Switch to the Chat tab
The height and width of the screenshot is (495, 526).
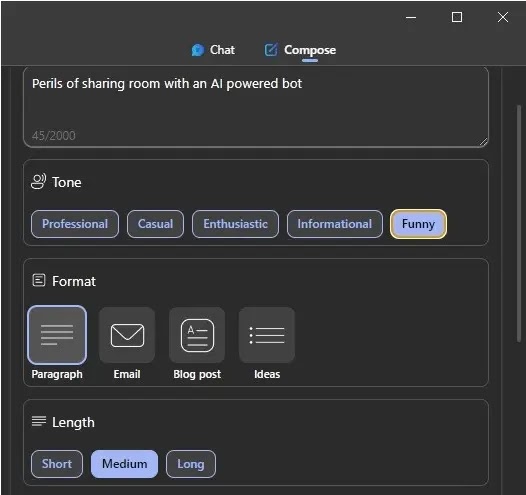pos(213,50)
